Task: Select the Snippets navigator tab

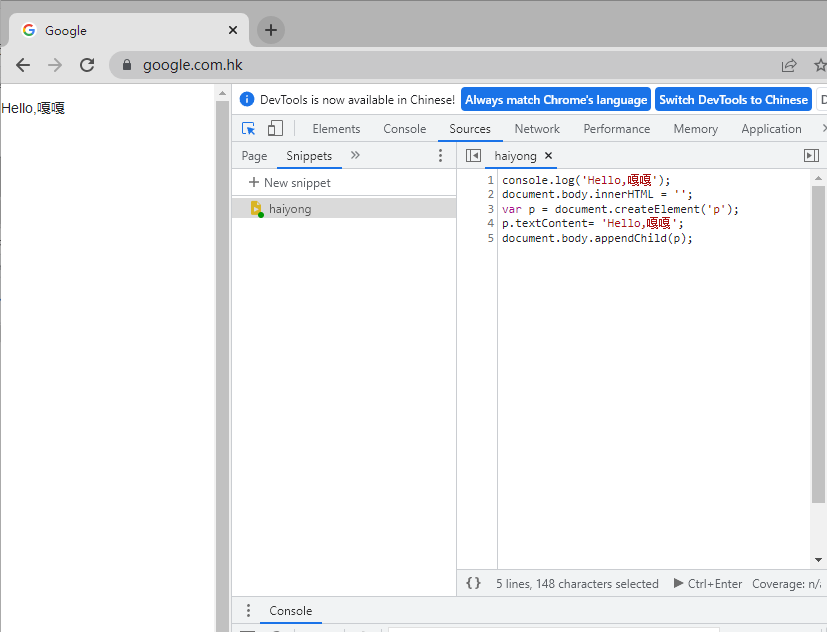Action: pos(309,156)
